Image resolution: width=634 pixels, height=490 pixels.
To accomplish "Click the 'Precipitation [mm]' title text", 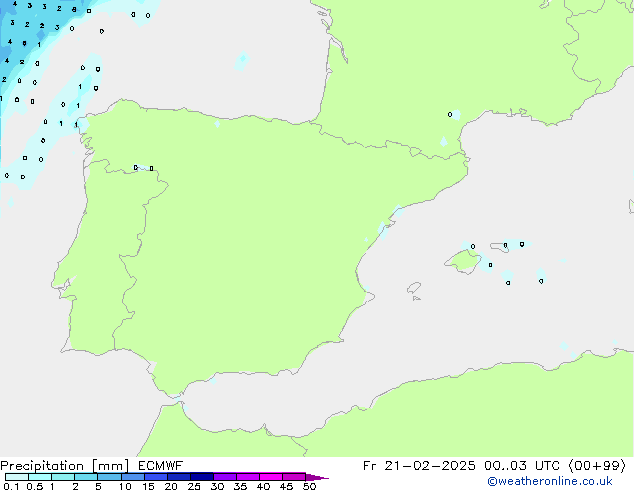I will pyautogui.click(x=65, y=466).
